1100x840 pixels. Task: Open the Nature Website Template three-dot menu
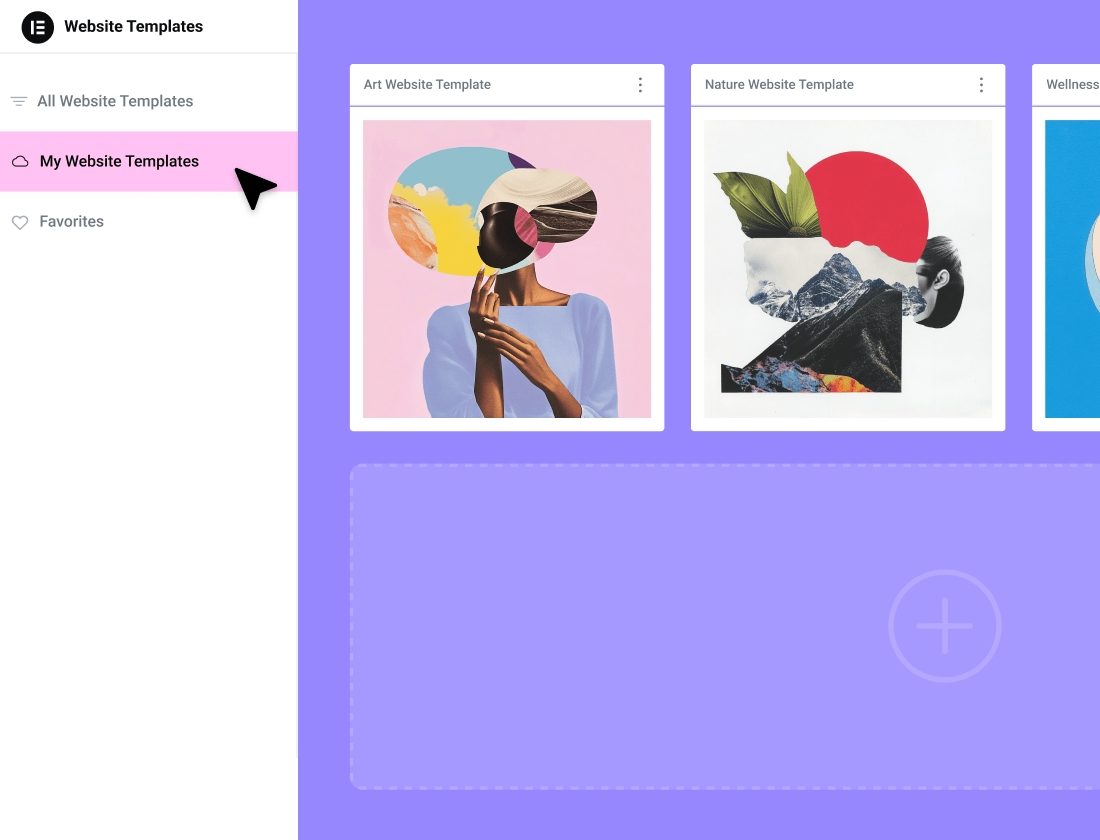click(981, 85)
